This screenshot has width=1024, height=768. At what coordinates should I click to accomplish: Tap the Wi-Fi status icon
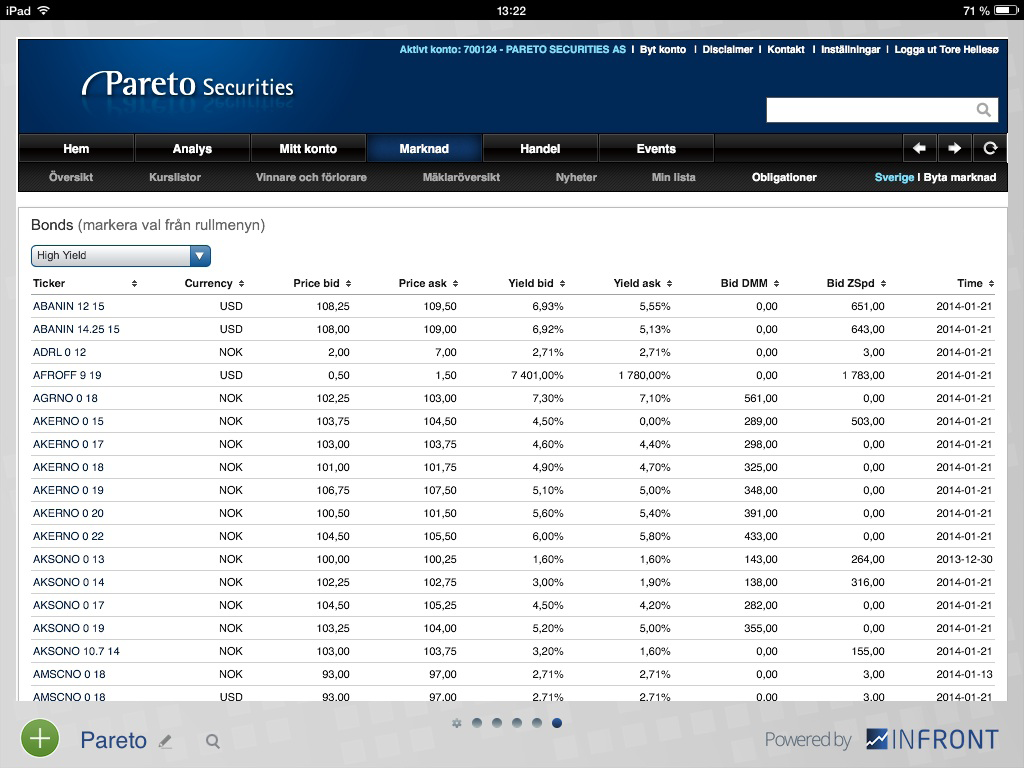44,10
